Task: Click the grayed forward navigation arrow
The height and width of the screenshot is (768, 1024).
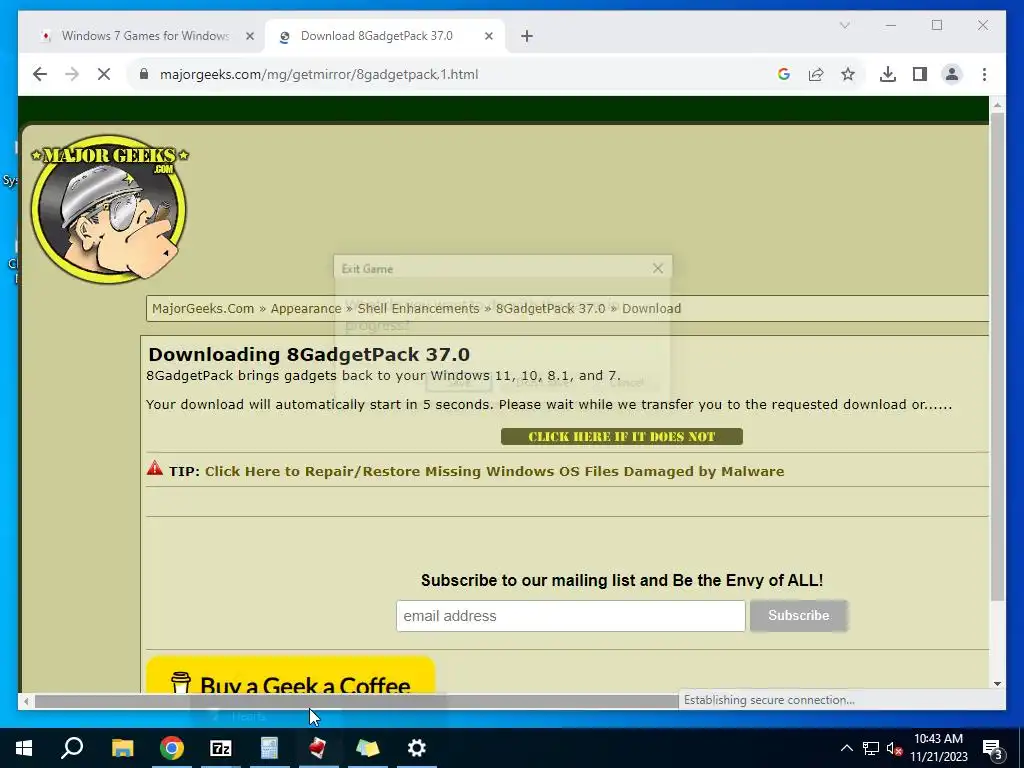Action: click(72, 74)
